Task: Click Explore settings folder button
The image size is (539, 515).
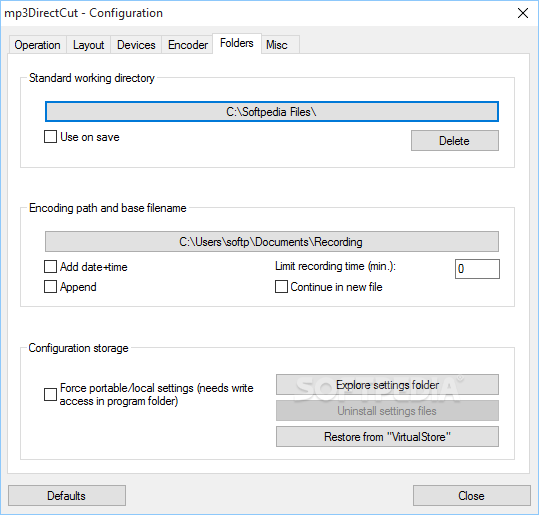Action: click(x=387, y=385)
